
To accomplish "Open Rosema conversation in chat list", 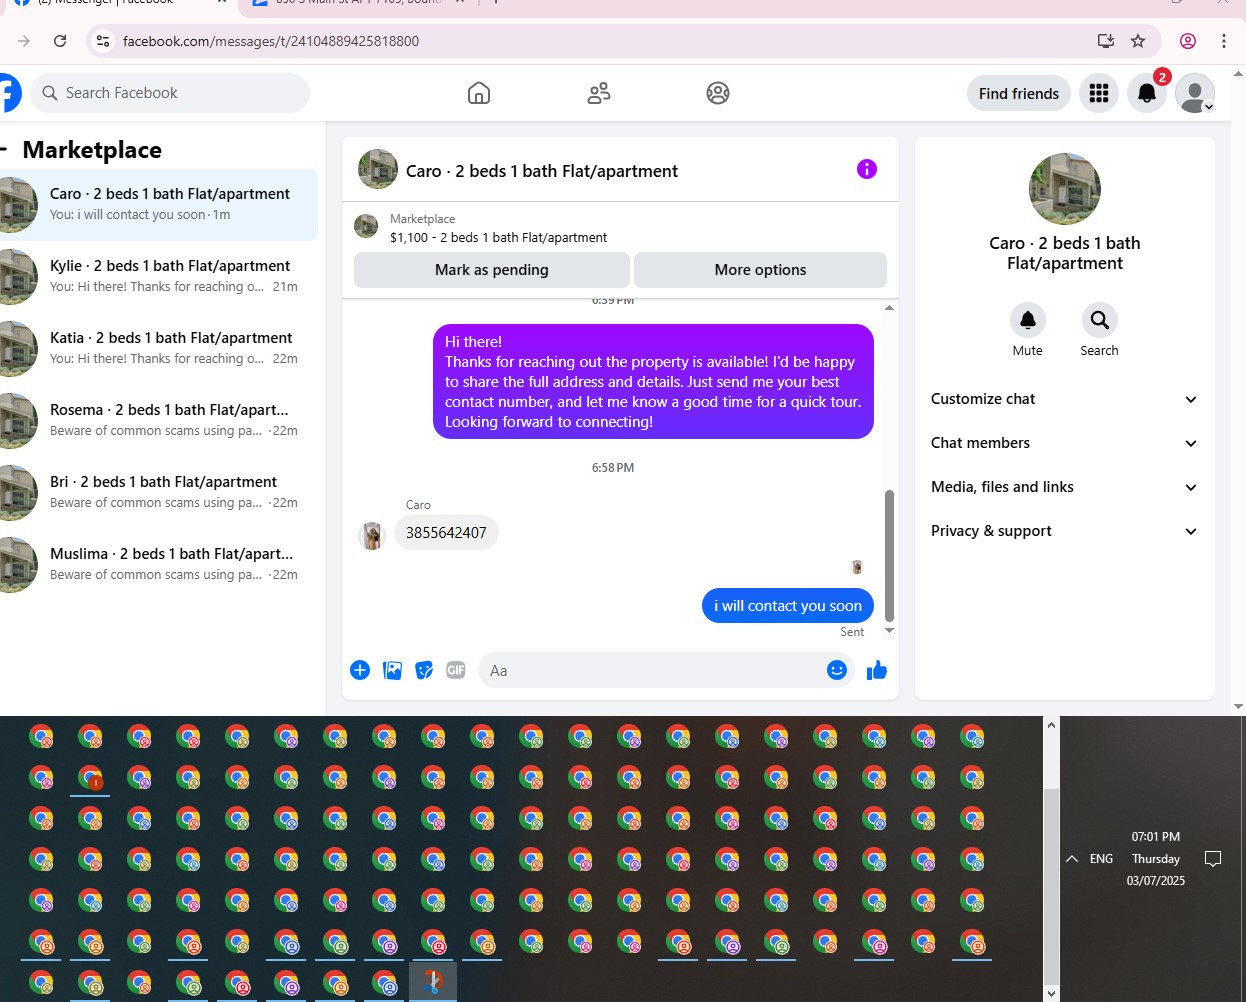I will pyautogui.click(x=159, y=421).
